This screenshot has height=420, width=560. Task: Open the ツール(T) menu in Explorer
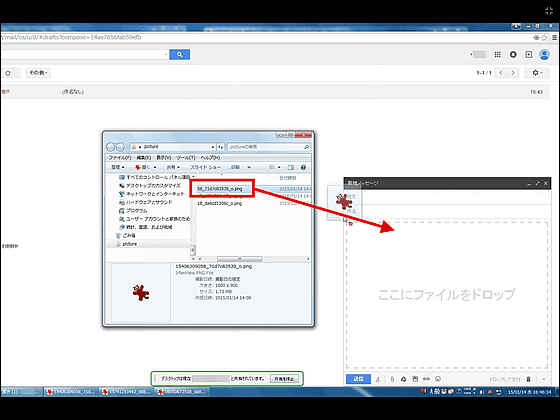(x=186, y=158)
